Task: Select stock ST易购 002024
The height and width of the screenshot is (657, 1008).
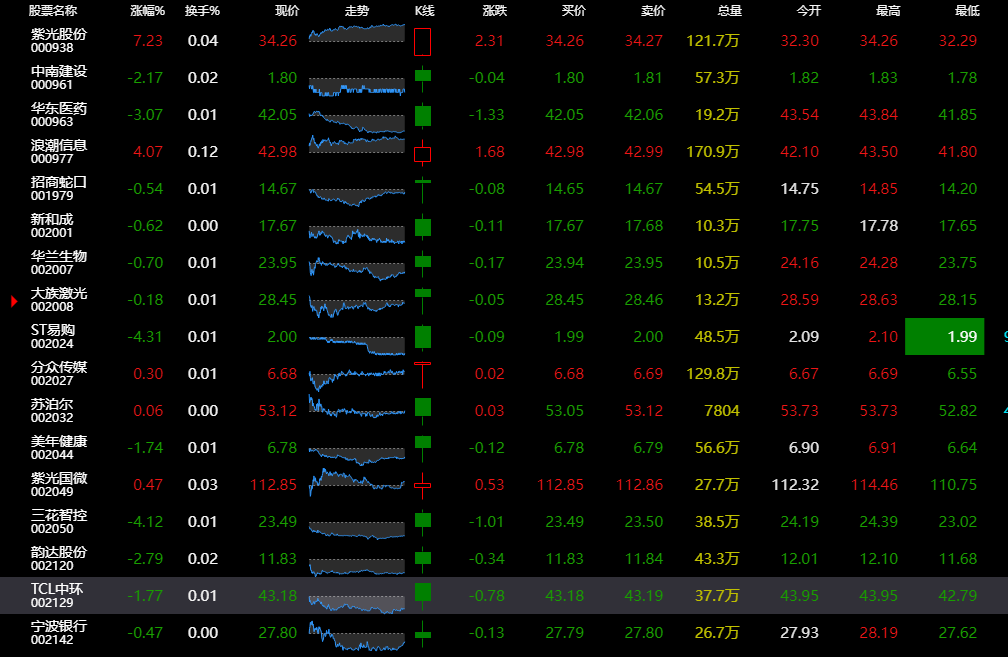Action: (53, 336)
